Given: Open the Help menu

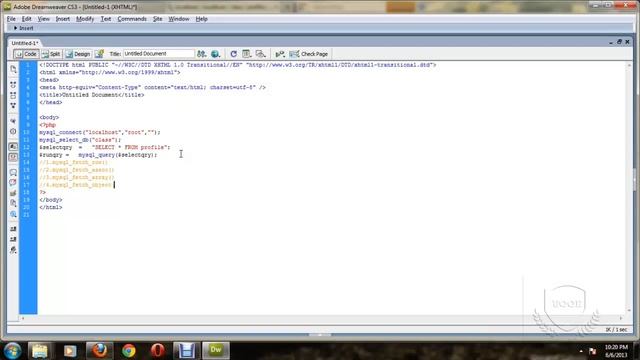Looking at the screenshot, I should click(x=201, y=19).
